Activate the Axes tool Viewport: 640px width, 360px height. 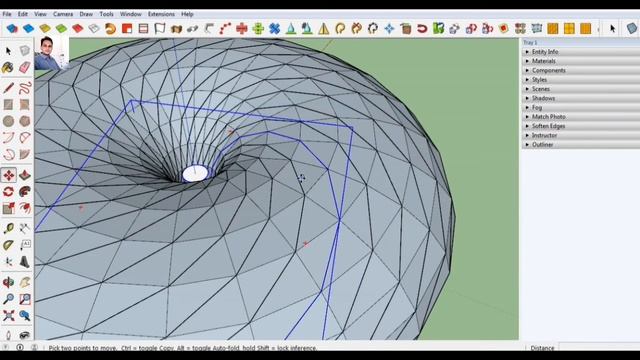pos(8,262)
